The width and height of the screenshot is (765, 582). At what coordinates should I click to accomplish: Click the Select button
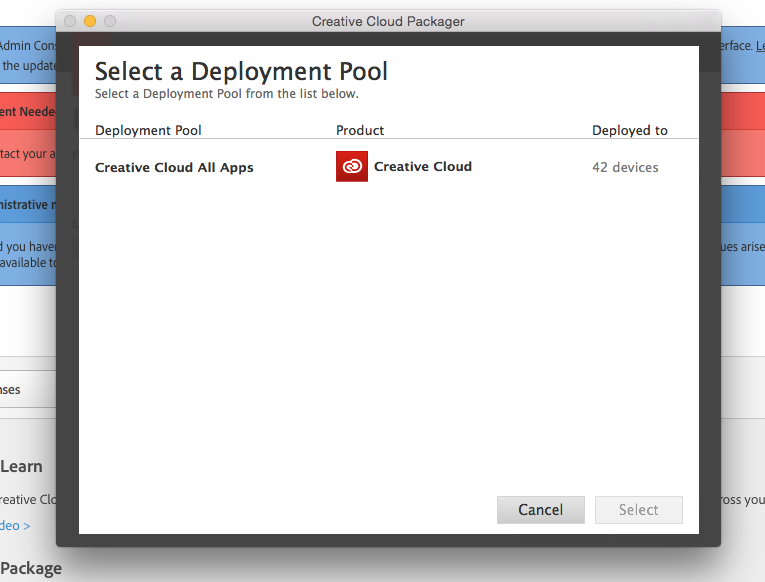click(x=638, y=510)
